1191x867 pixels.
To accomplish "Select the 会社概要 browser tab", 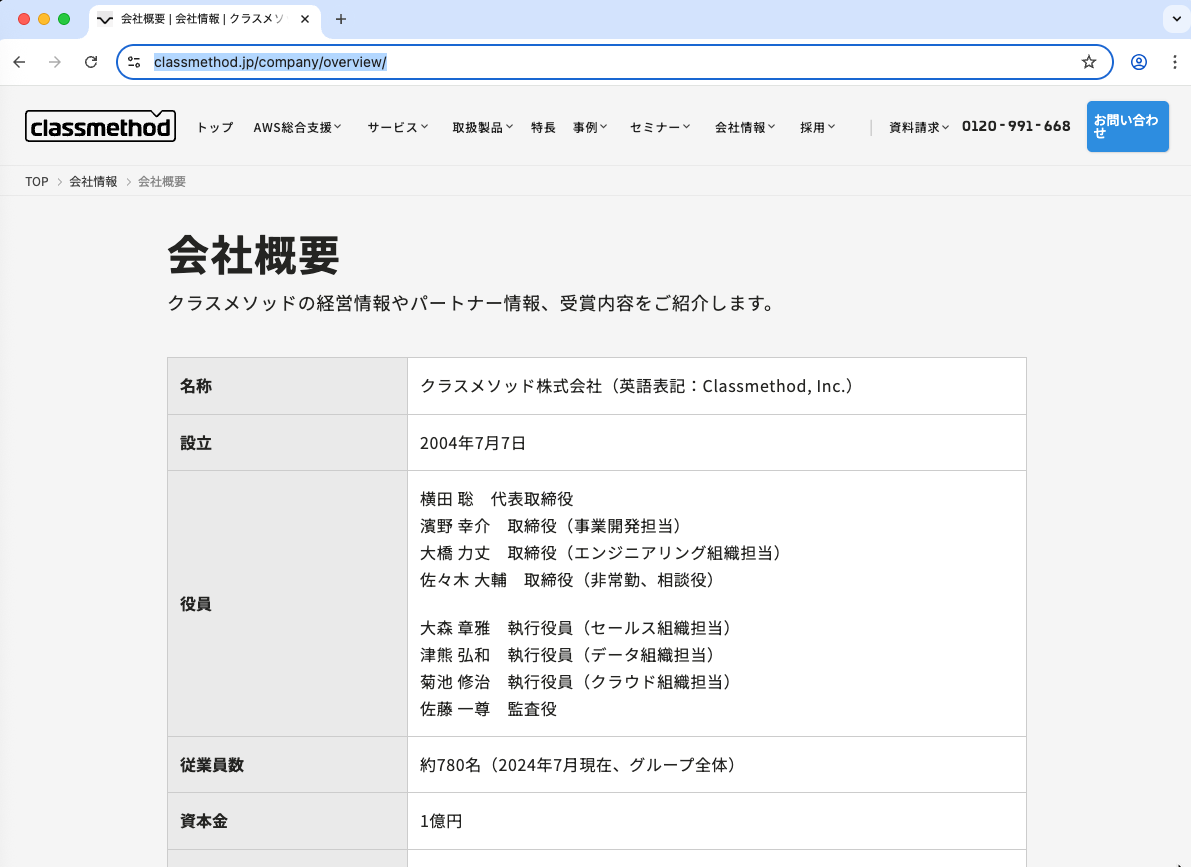I will (x=204, y=20).
